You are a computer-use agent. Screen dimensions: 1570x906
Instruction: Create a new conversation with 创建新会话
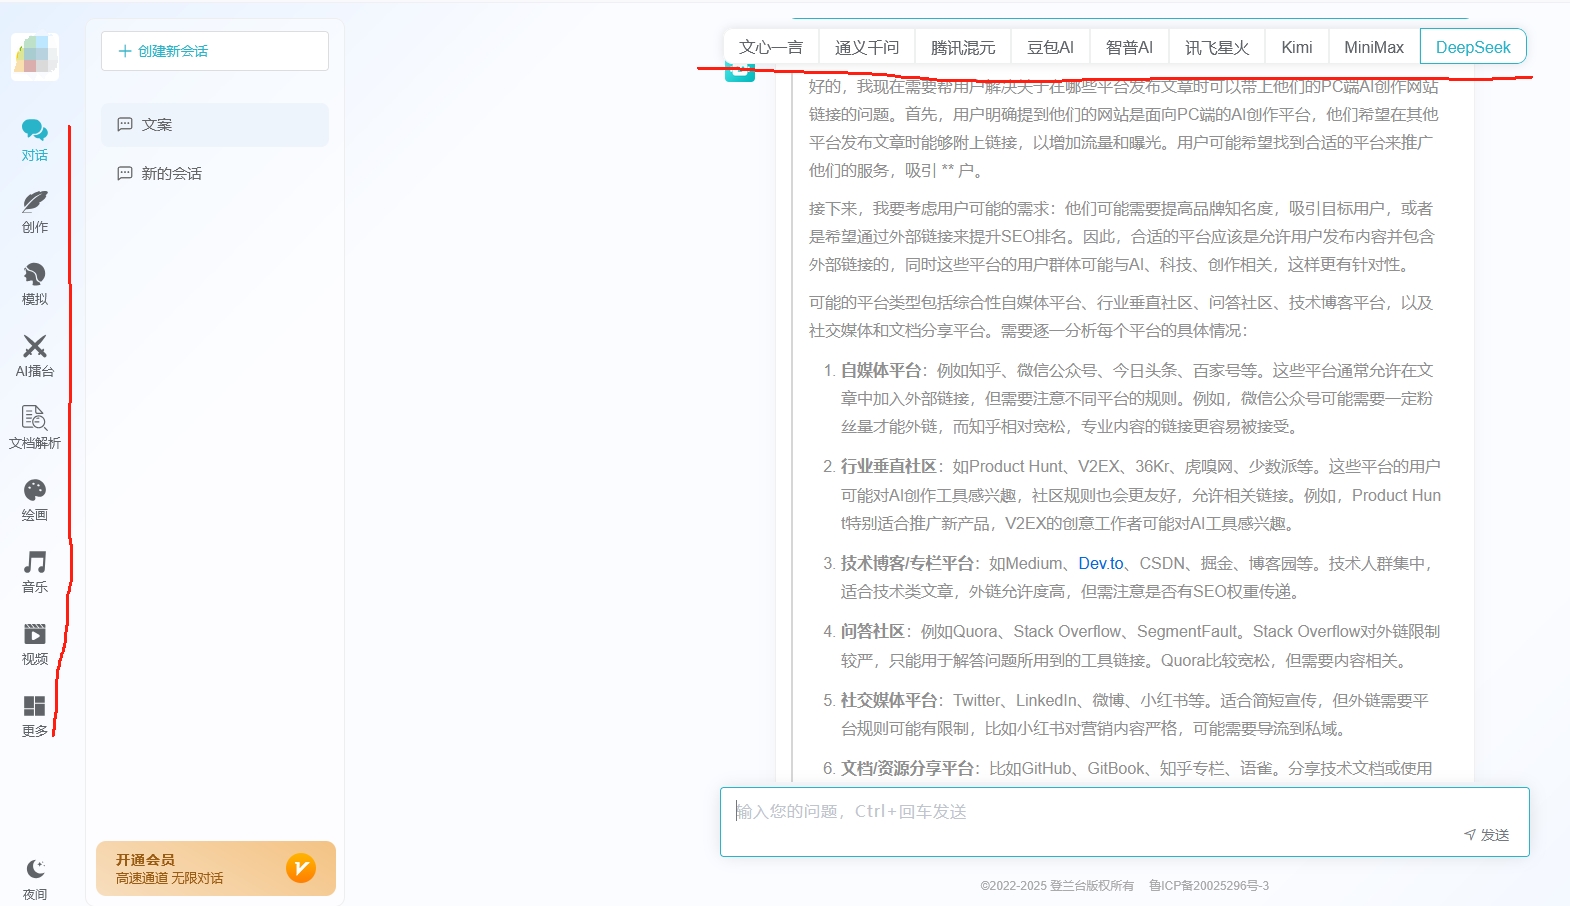click(215, 51)
